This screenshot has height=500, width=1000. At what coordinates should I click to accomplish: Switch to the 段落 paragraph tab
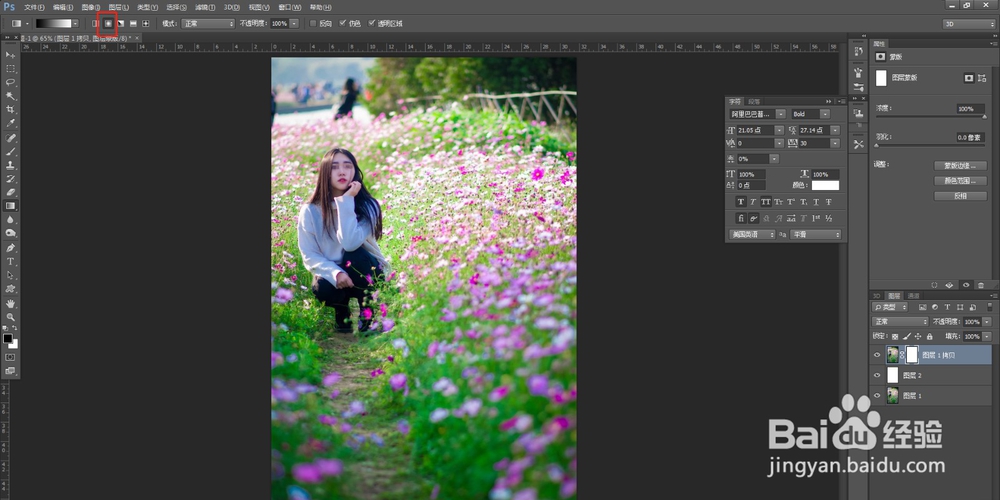pyautogui.click(x=754, y=101)
